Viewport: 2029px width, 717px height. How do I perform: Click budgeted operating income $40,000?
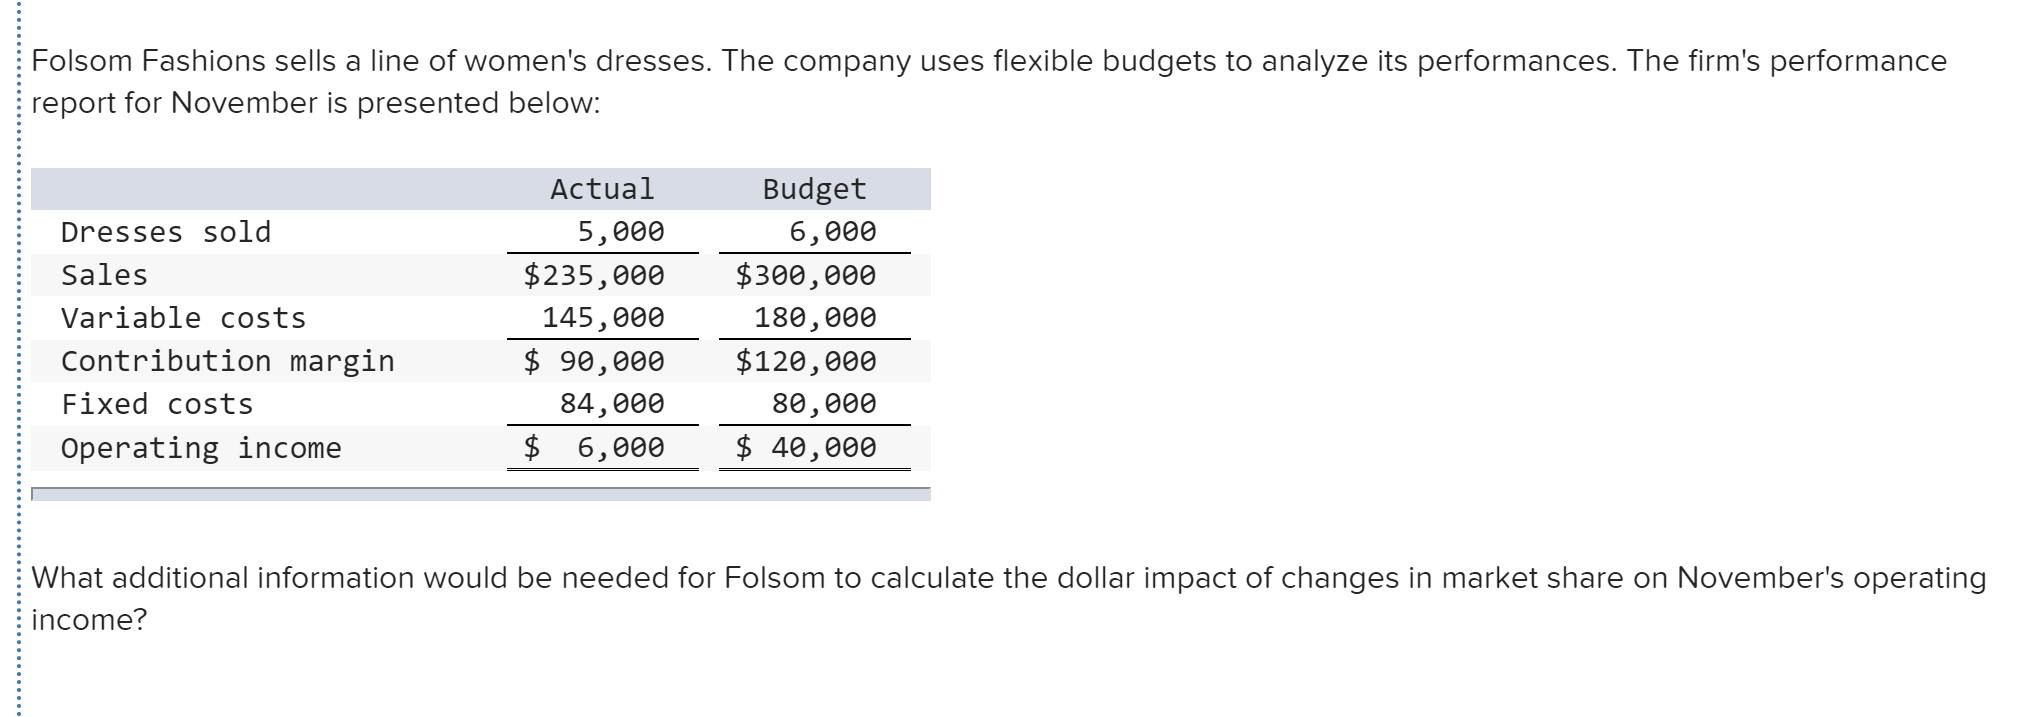(x=806, y=447)
